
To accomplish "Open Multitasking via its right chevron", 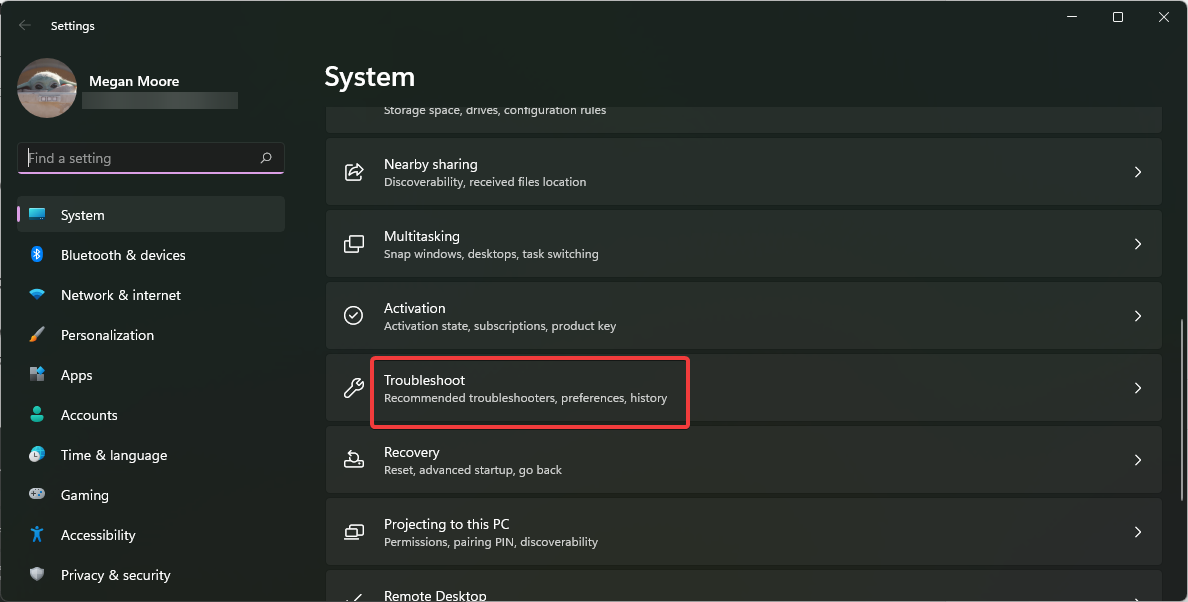I will coord(1137,244).
